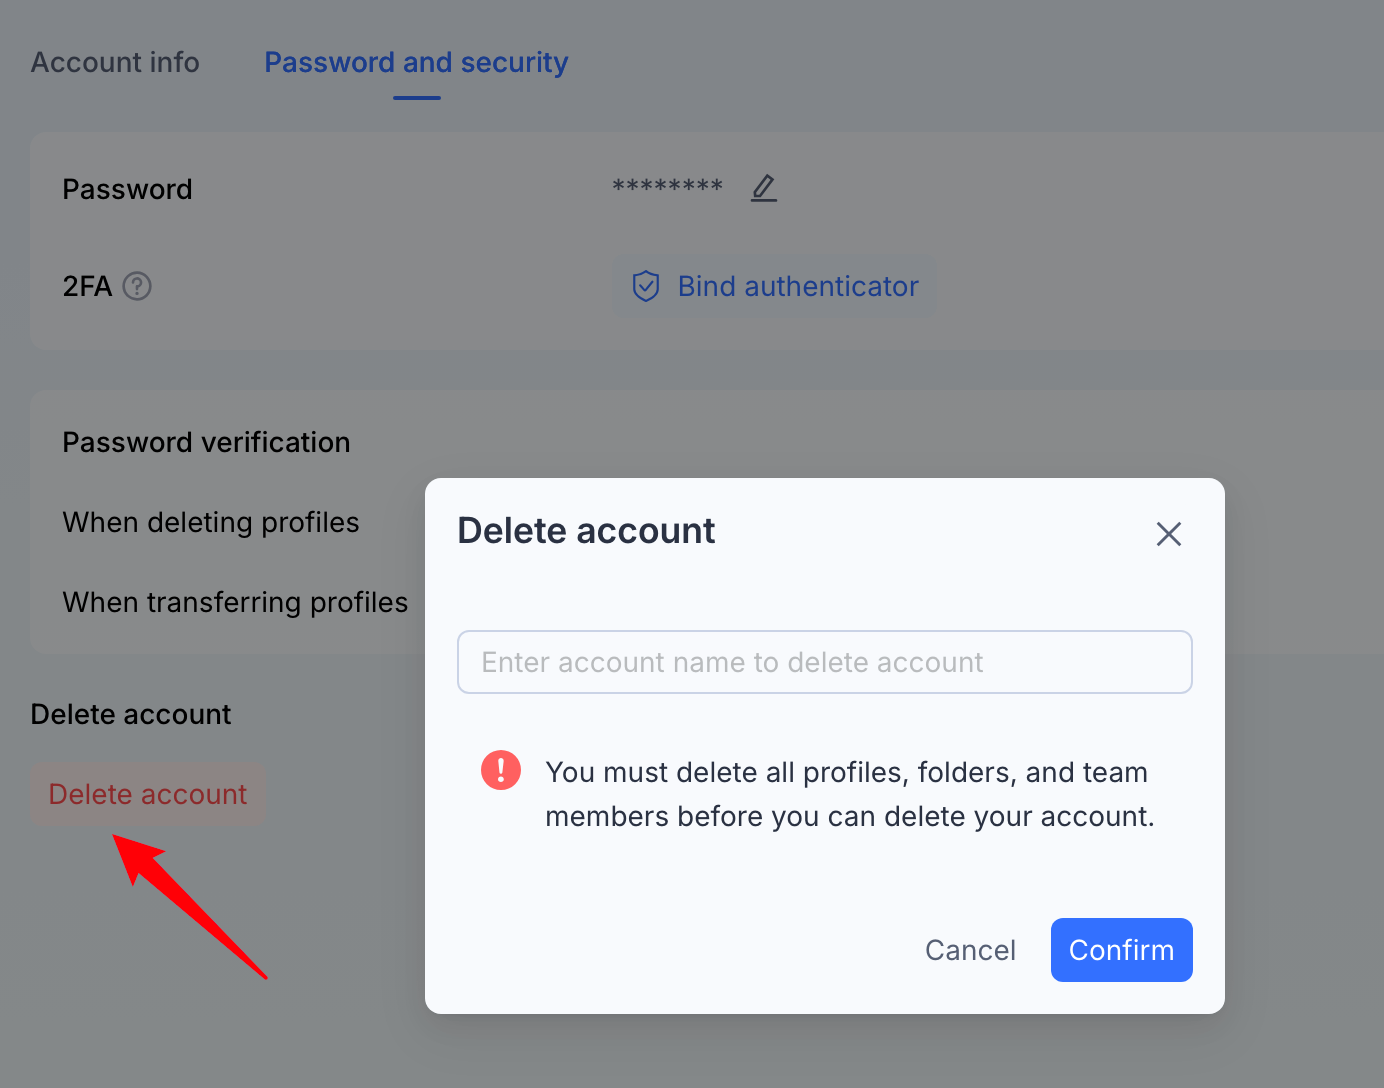Click the red Delete account button

coord(148,794)
